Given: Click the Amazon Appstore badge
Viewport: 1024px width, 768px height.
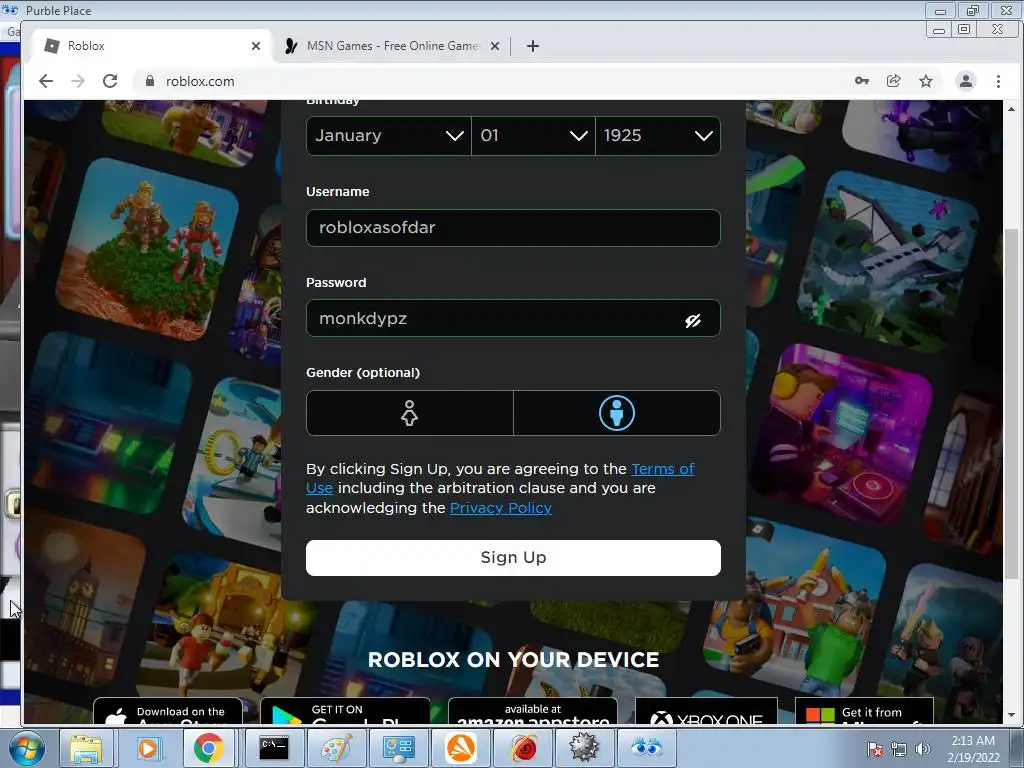Looking at the screenshot, I should (x=533, y=711).
